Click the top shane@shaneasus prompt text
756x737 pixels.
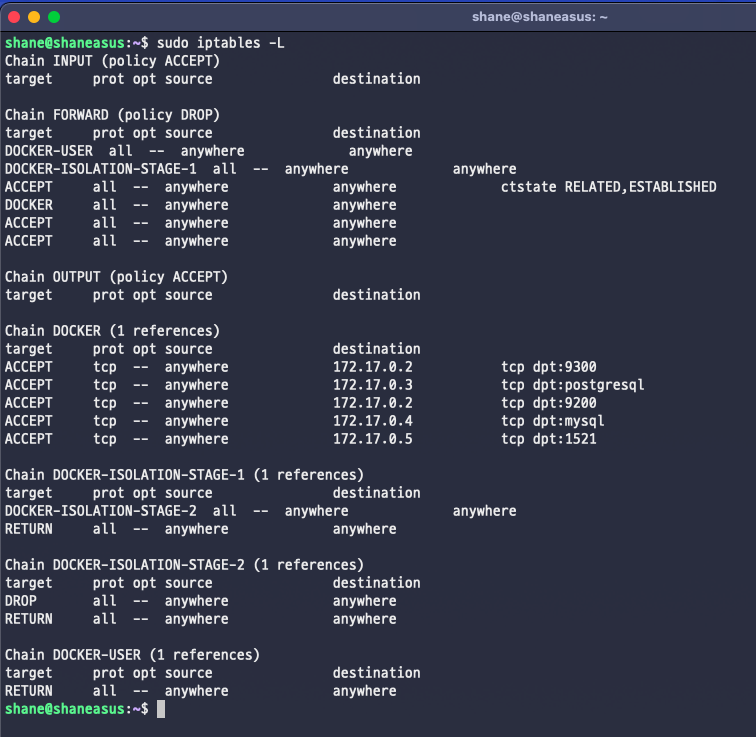[65, 43]
